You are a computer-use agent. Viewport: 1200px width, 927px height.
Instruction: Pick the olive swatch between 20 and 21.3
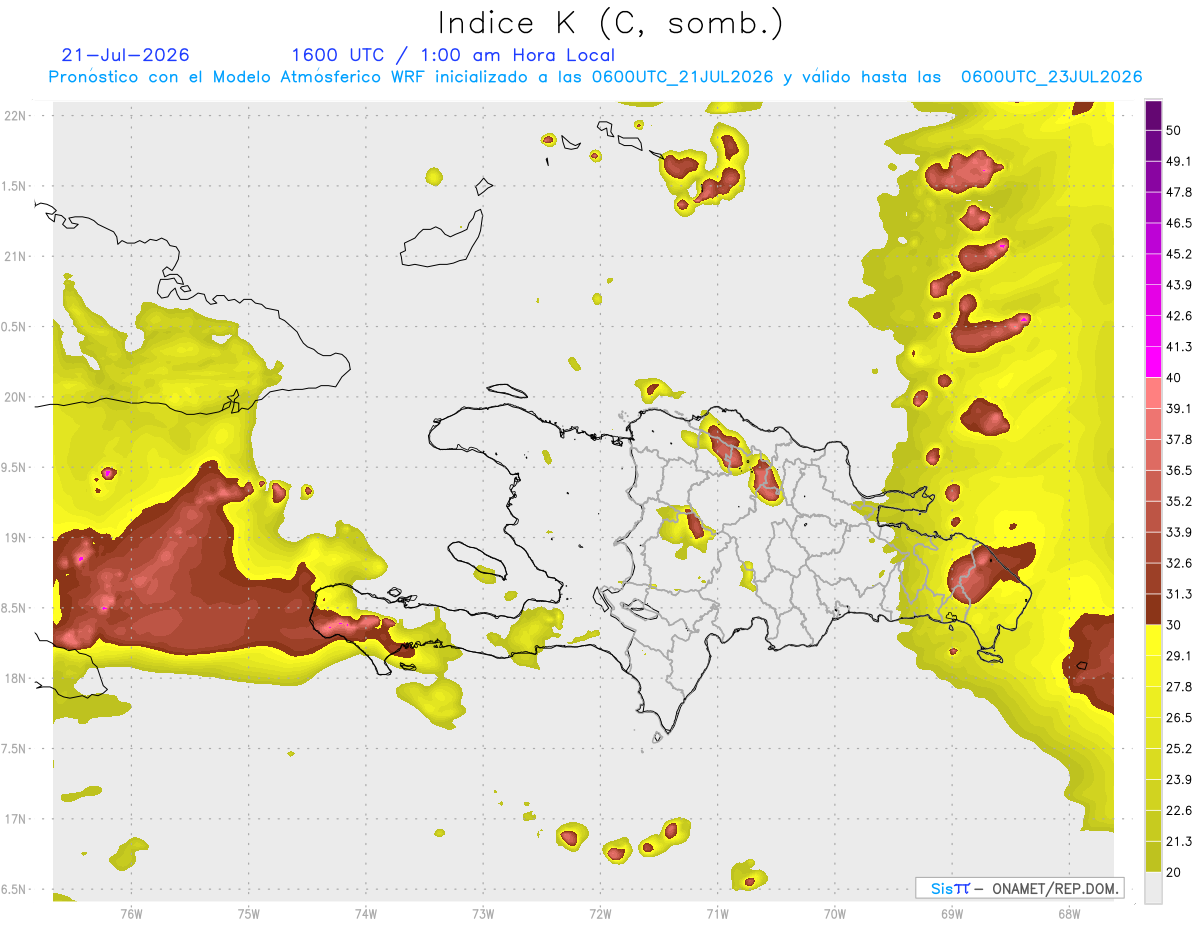1153,857
